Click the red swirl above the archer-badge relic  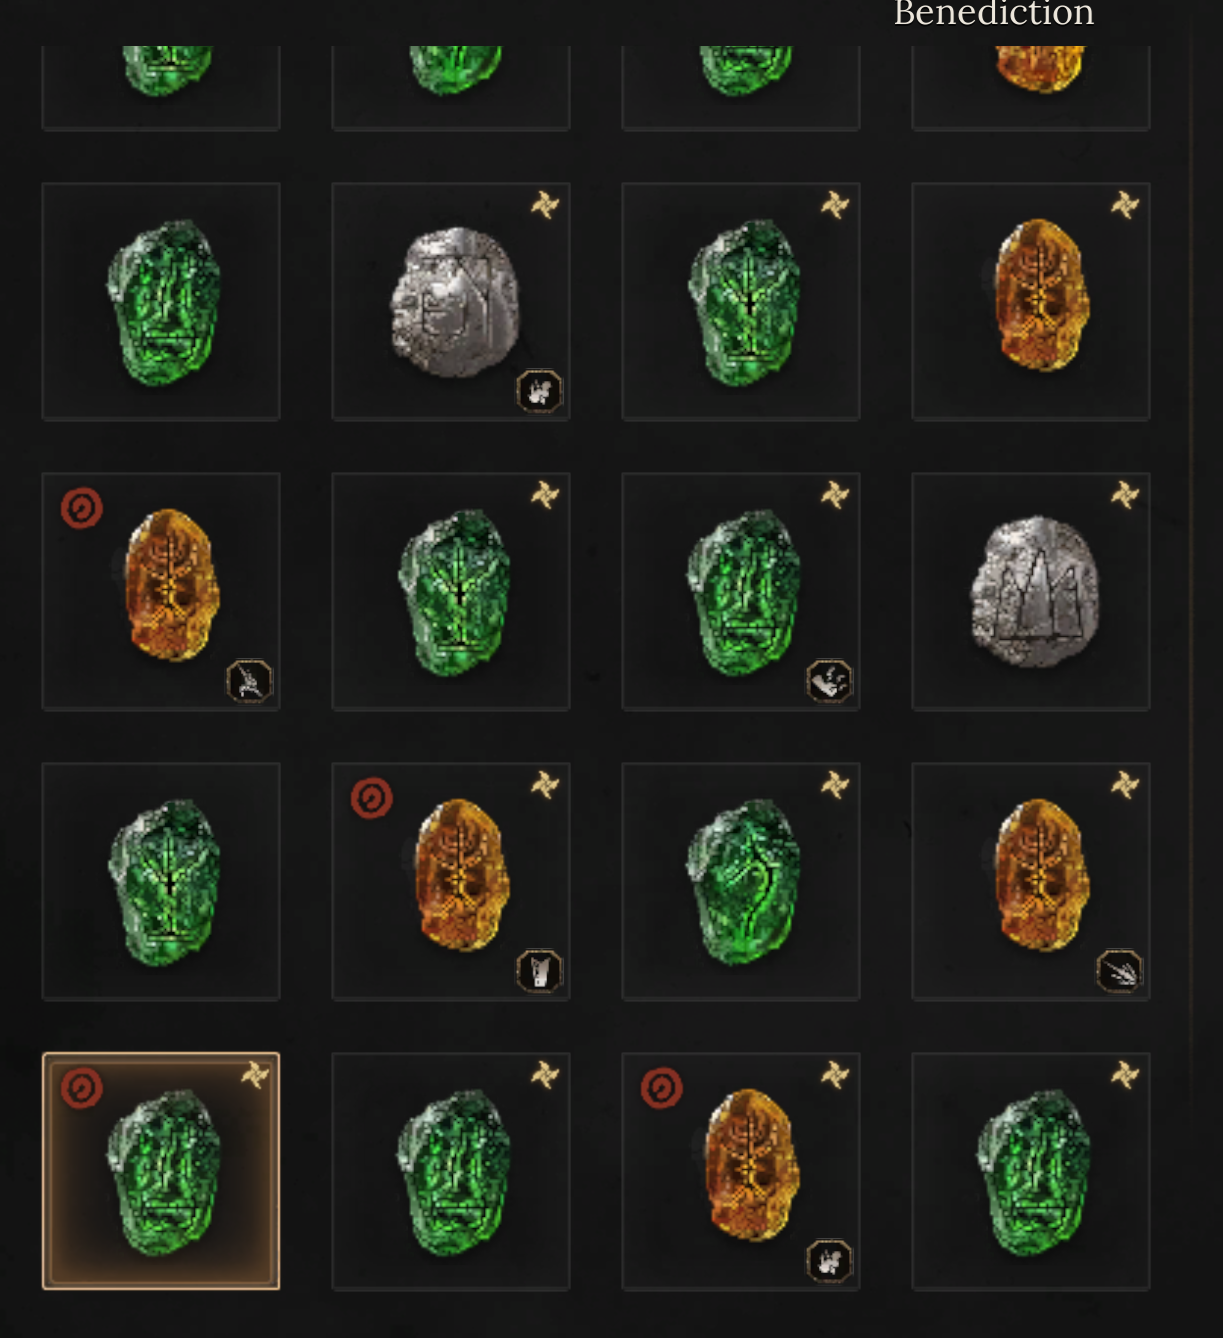pos(82,508)
